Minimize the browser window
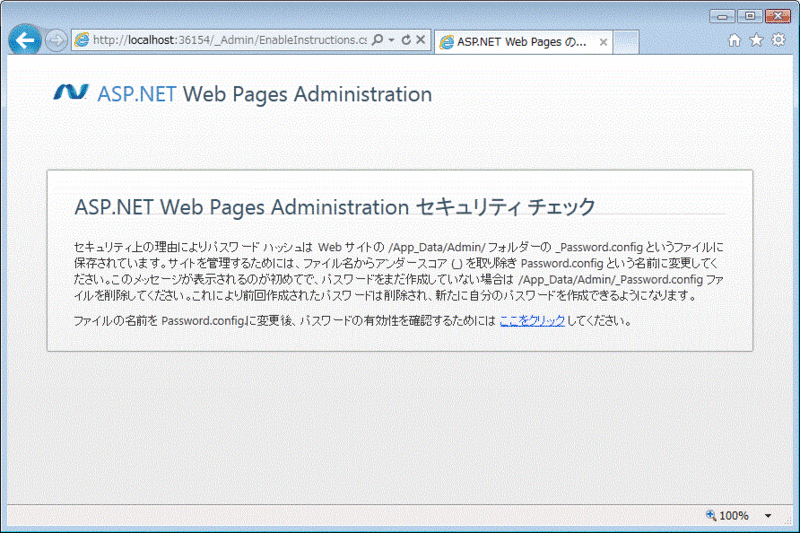 tap(722, 16)
